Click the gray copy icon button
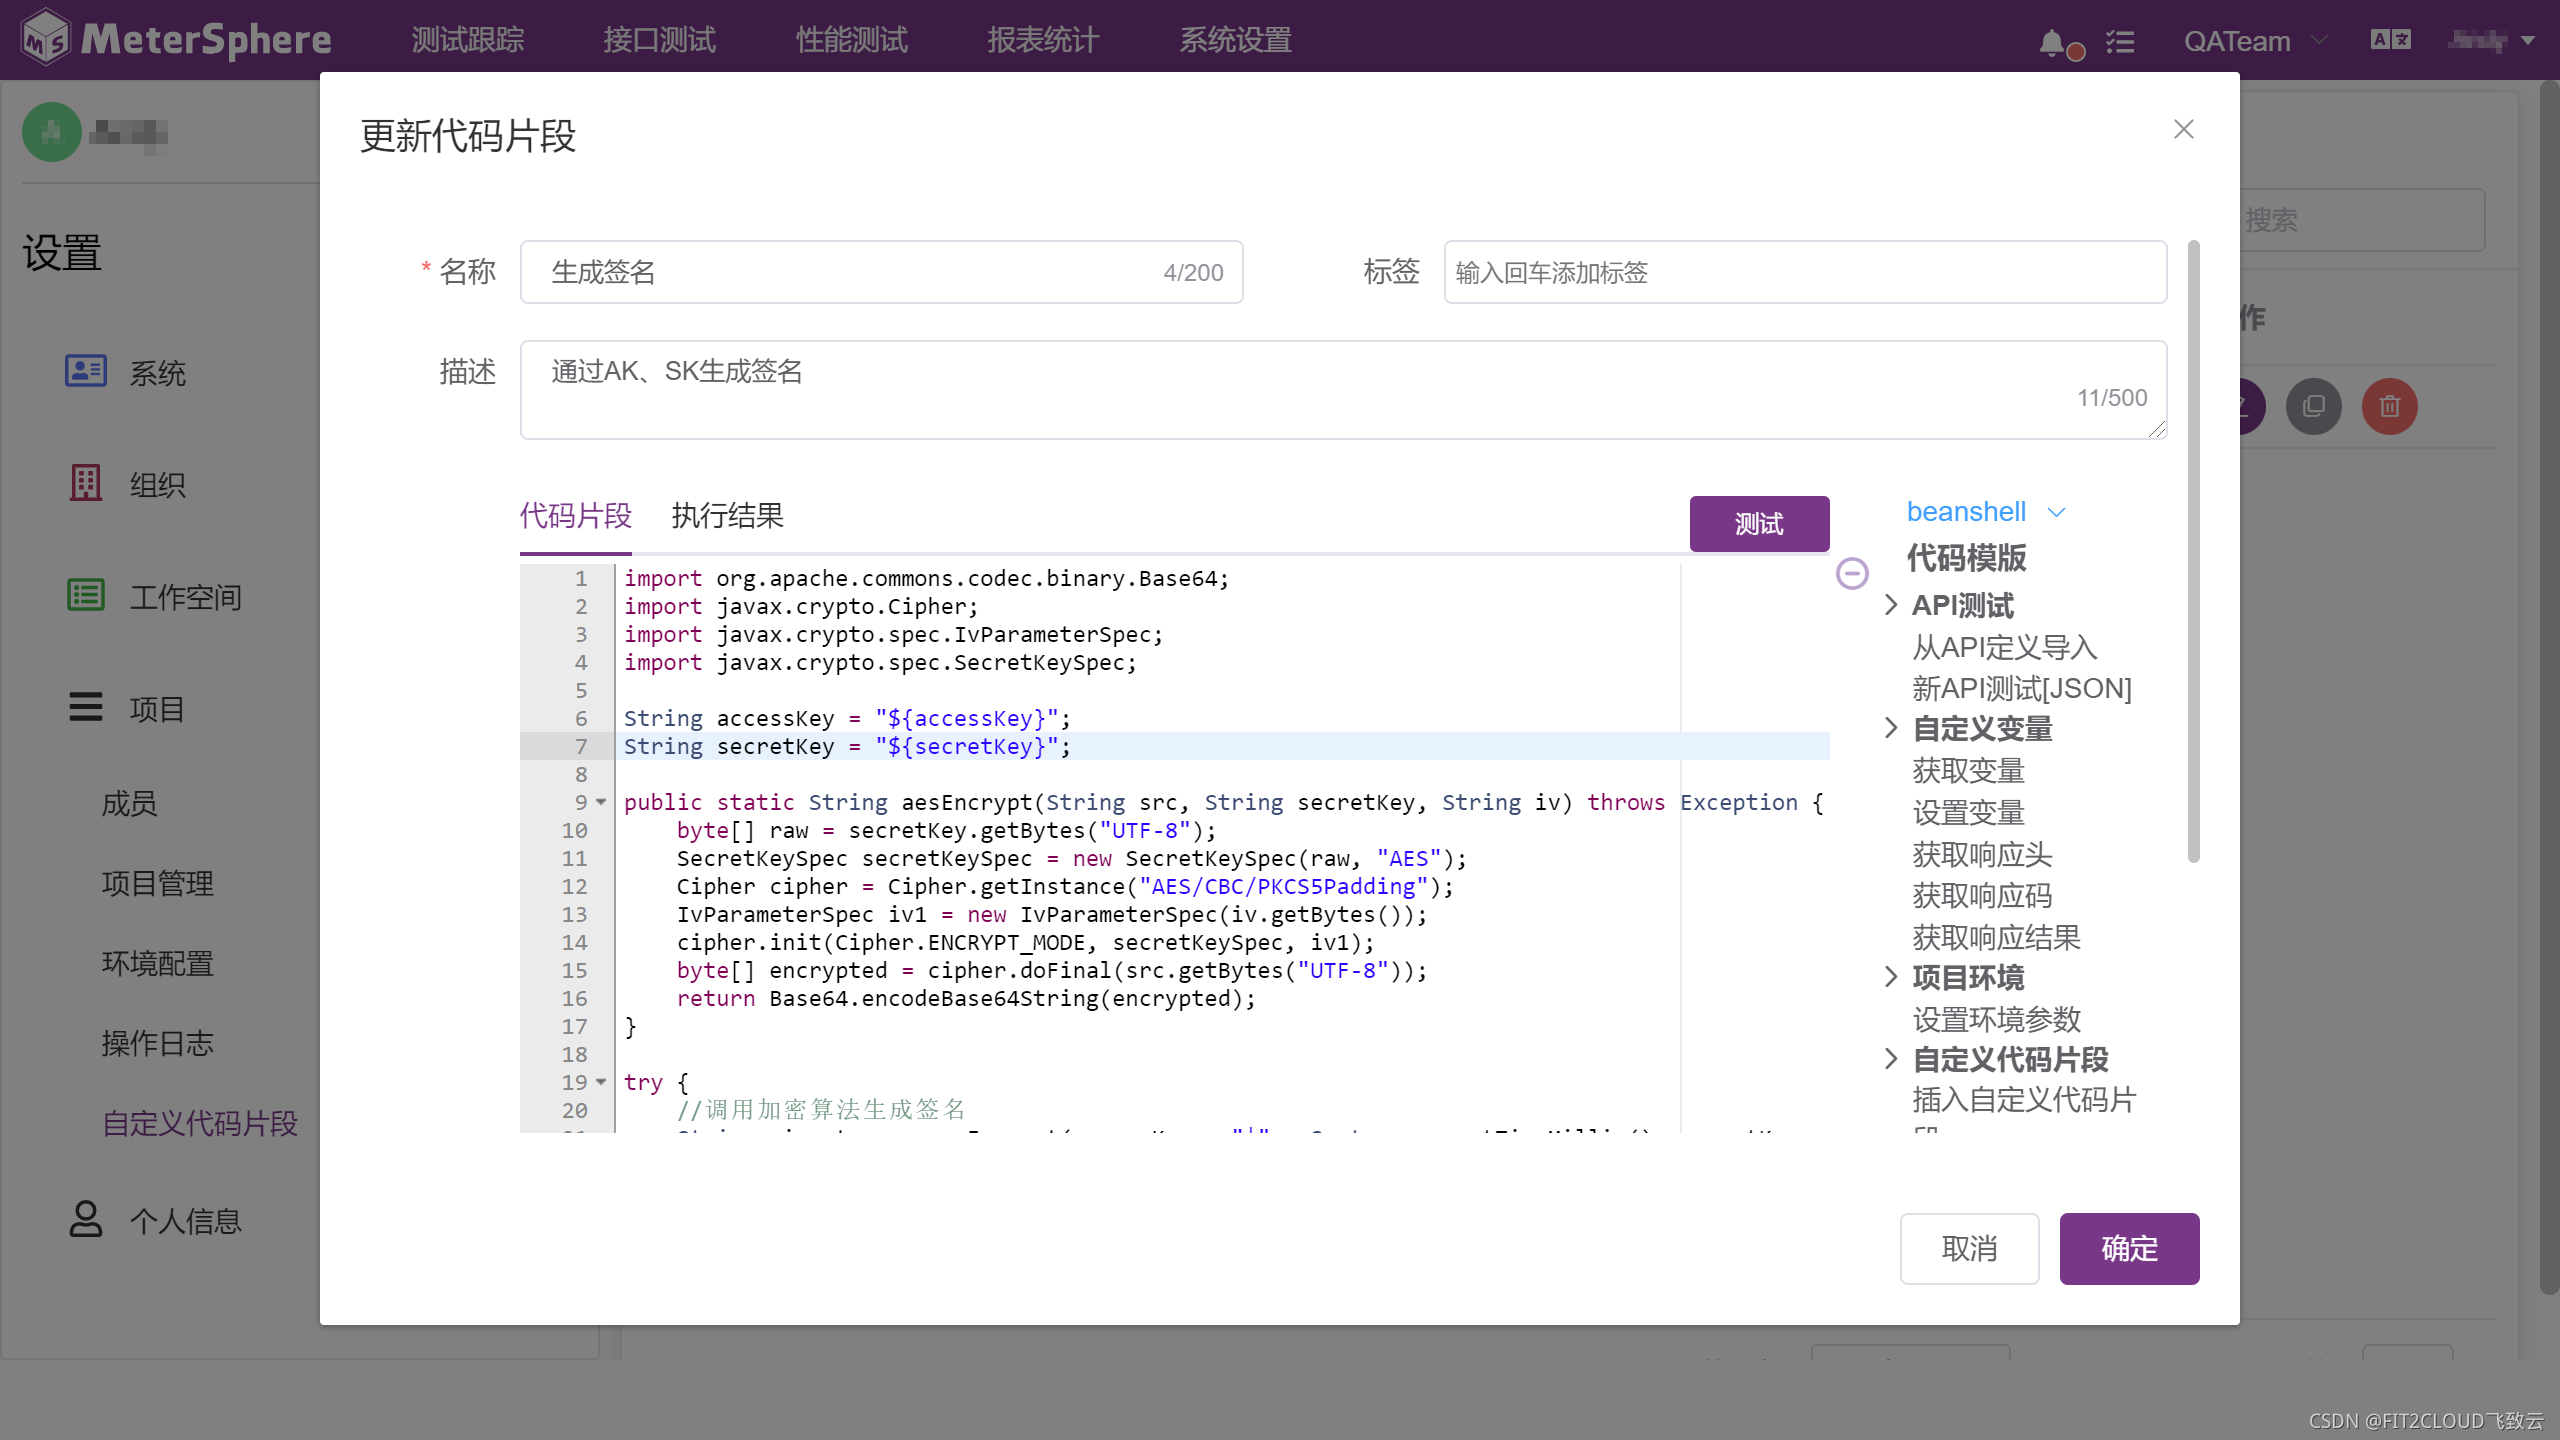Viewport: 2560px width, 1440px height. (x=2313, y=407)
